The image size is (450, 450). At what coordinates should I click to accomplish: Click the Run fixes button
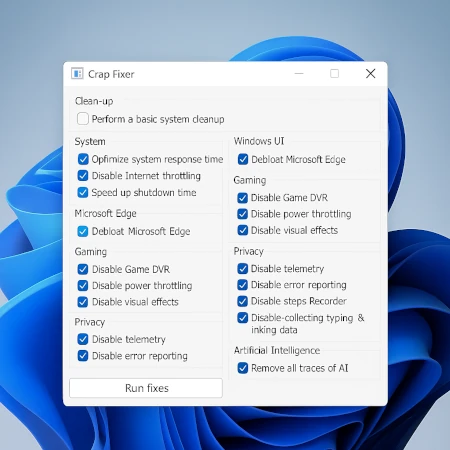point(146,388)
